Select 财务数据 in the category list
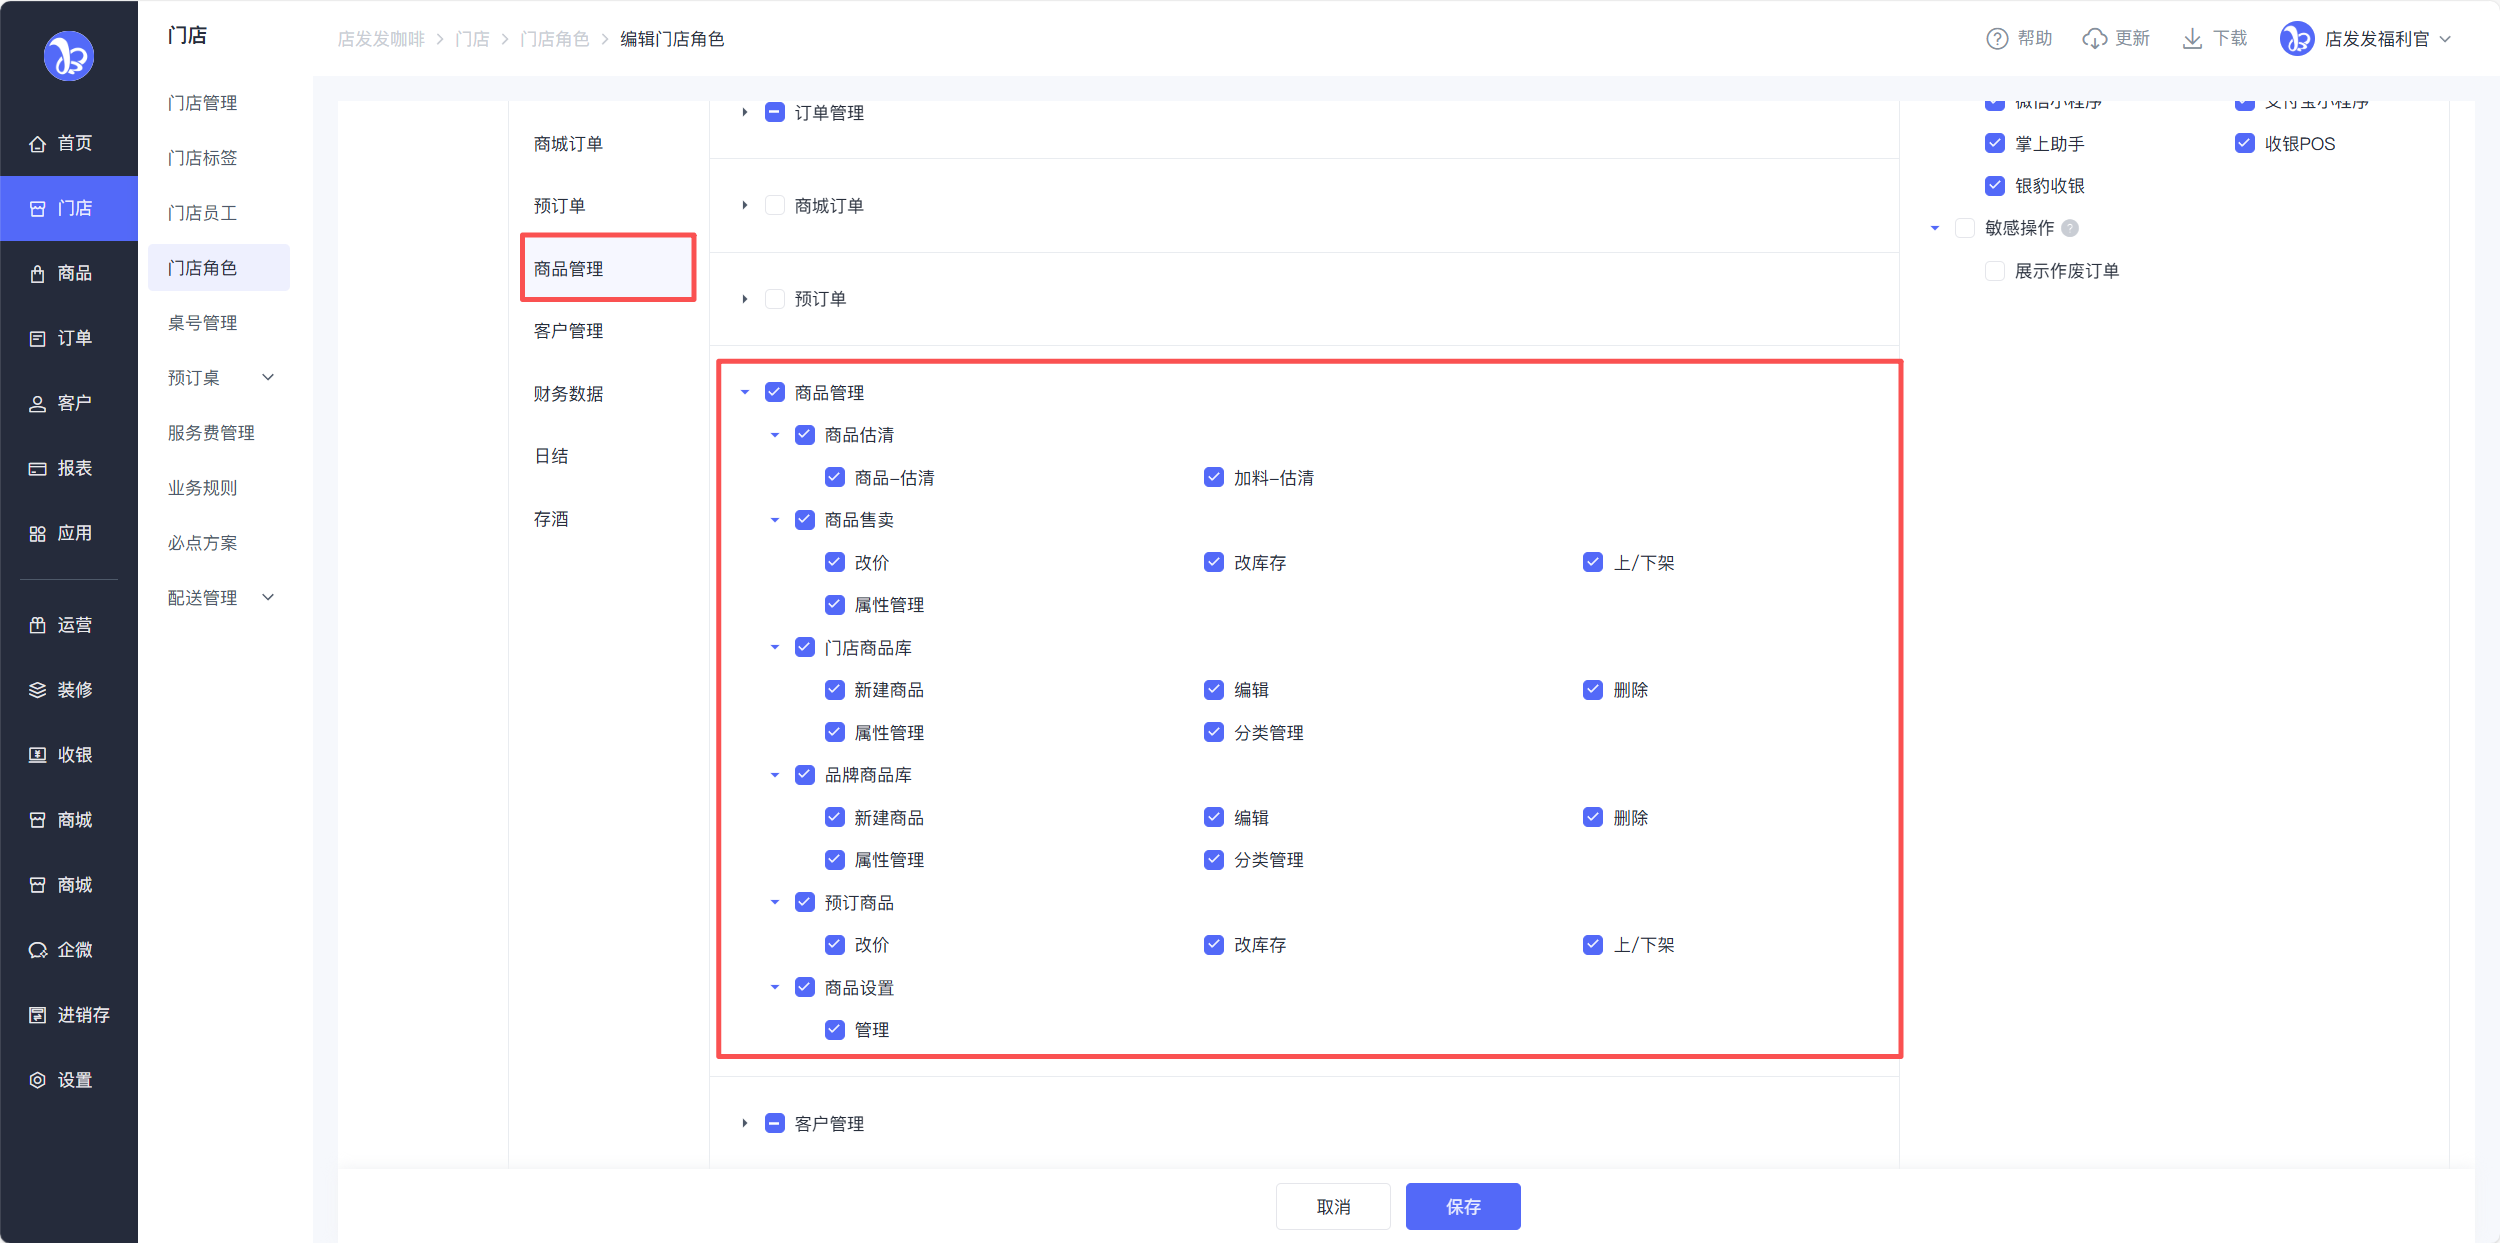 click(x=568, y=394)
